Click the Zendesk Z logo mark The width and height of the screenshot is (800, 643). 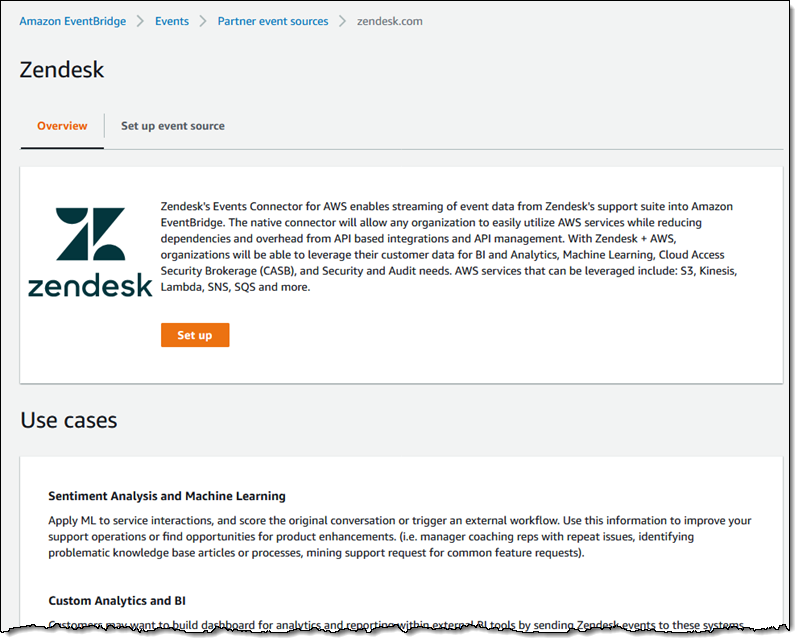(90, 235)
